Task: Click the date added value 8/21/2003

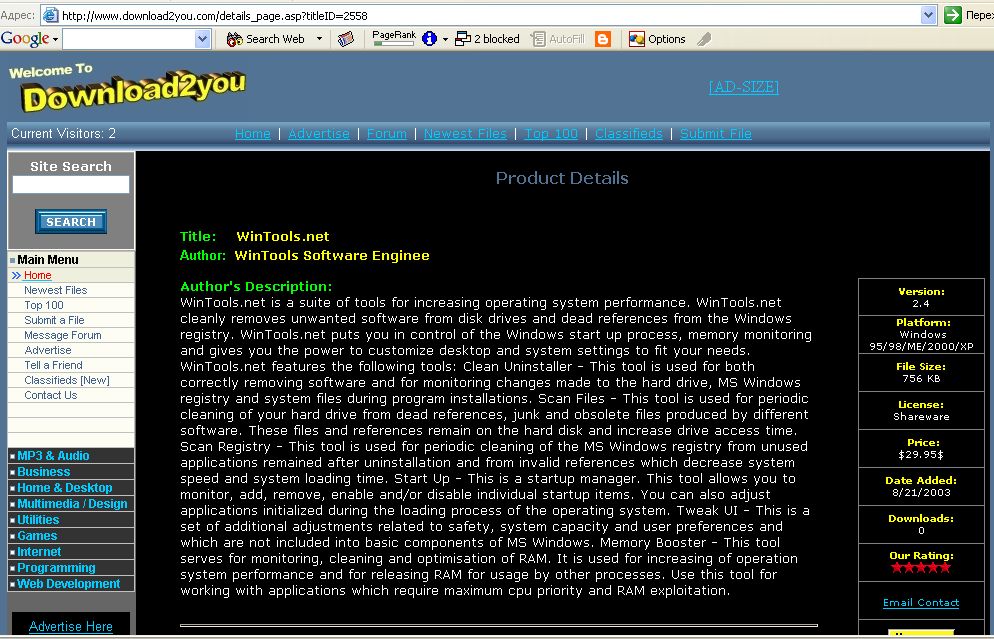Action: tap(921, 492)
